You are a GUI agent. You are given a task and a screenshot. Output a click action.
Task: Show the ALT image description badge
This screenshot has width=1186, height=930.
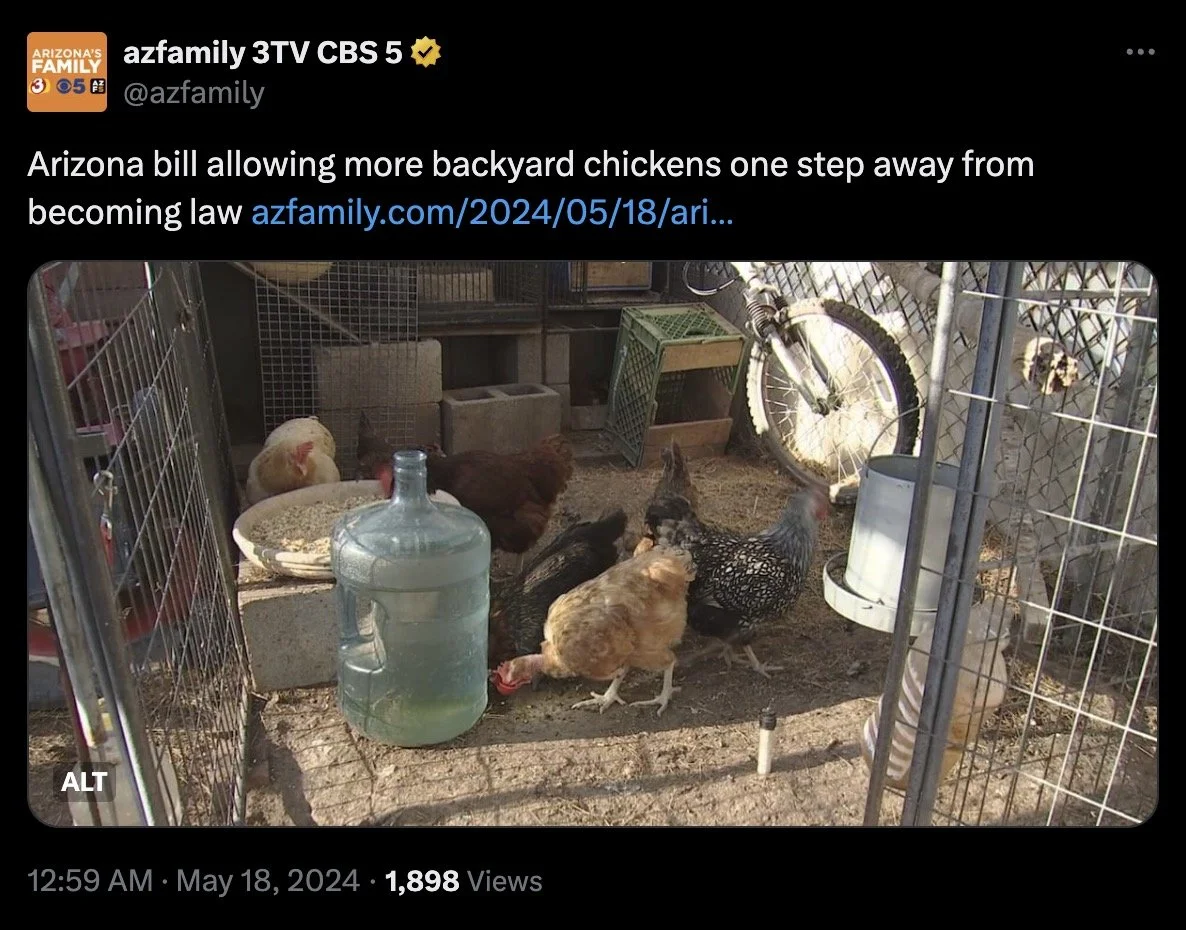pyautogui.click(x=84, y=782)
